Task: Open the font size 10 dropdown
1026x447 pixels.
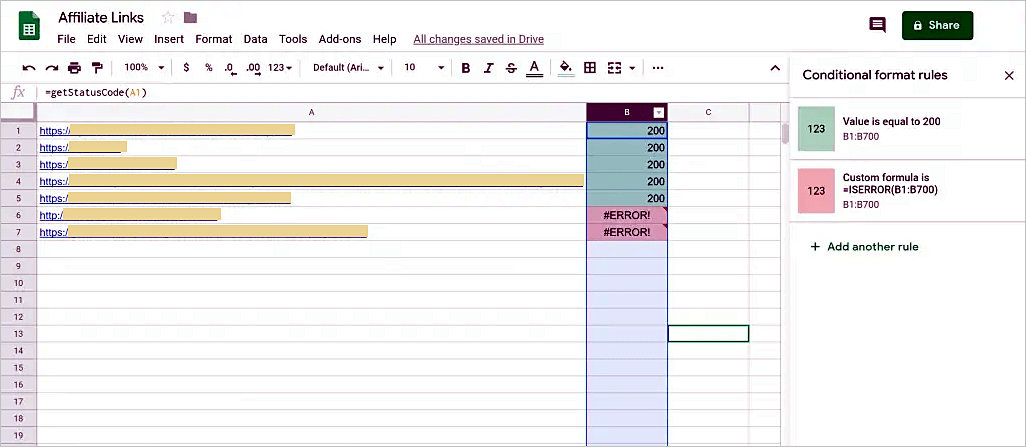Action: tap(424, 68)
